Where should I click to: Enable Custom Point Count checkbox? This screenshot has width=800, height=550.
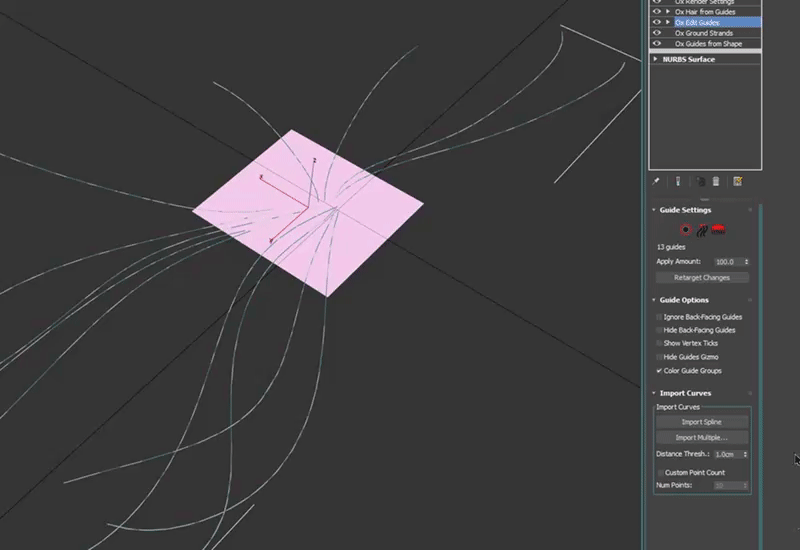pos(658,473)
